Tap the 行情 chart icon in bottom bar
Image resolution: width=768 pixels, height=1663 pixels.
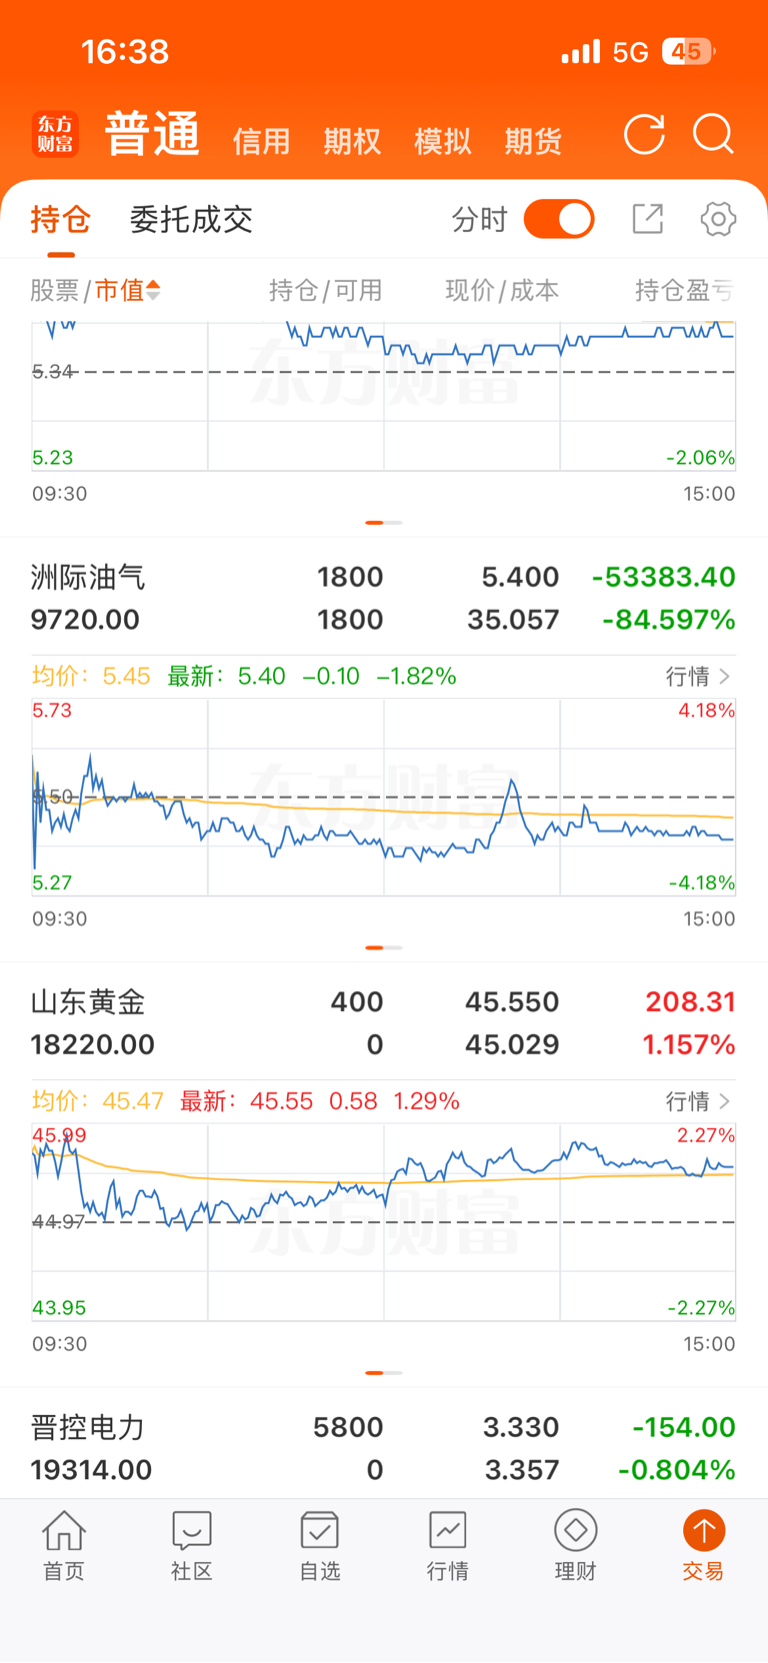pyautogui.click(x=448, y=1545)
